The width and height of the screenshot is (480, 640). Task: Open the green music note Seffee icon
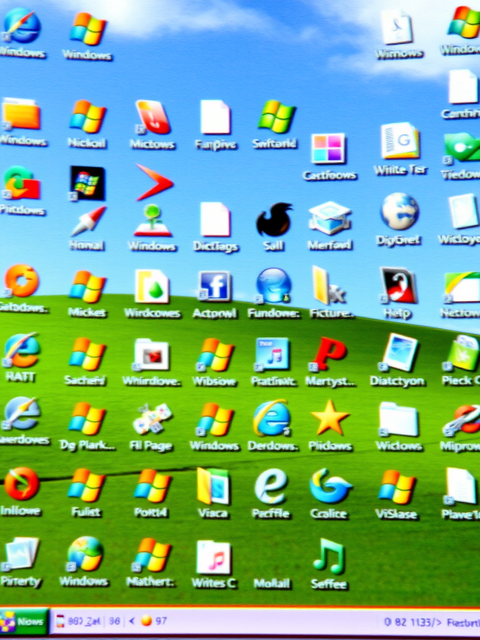[x=330, y=556]
